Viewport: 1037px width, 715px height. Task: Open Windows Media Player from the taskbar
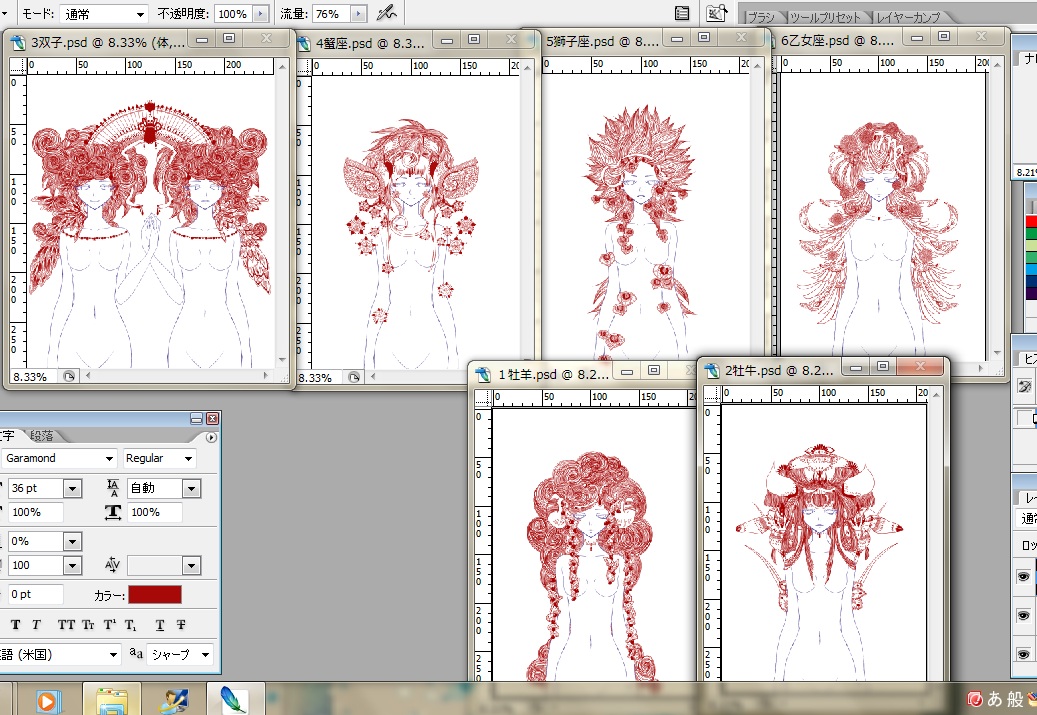[46, 700]
